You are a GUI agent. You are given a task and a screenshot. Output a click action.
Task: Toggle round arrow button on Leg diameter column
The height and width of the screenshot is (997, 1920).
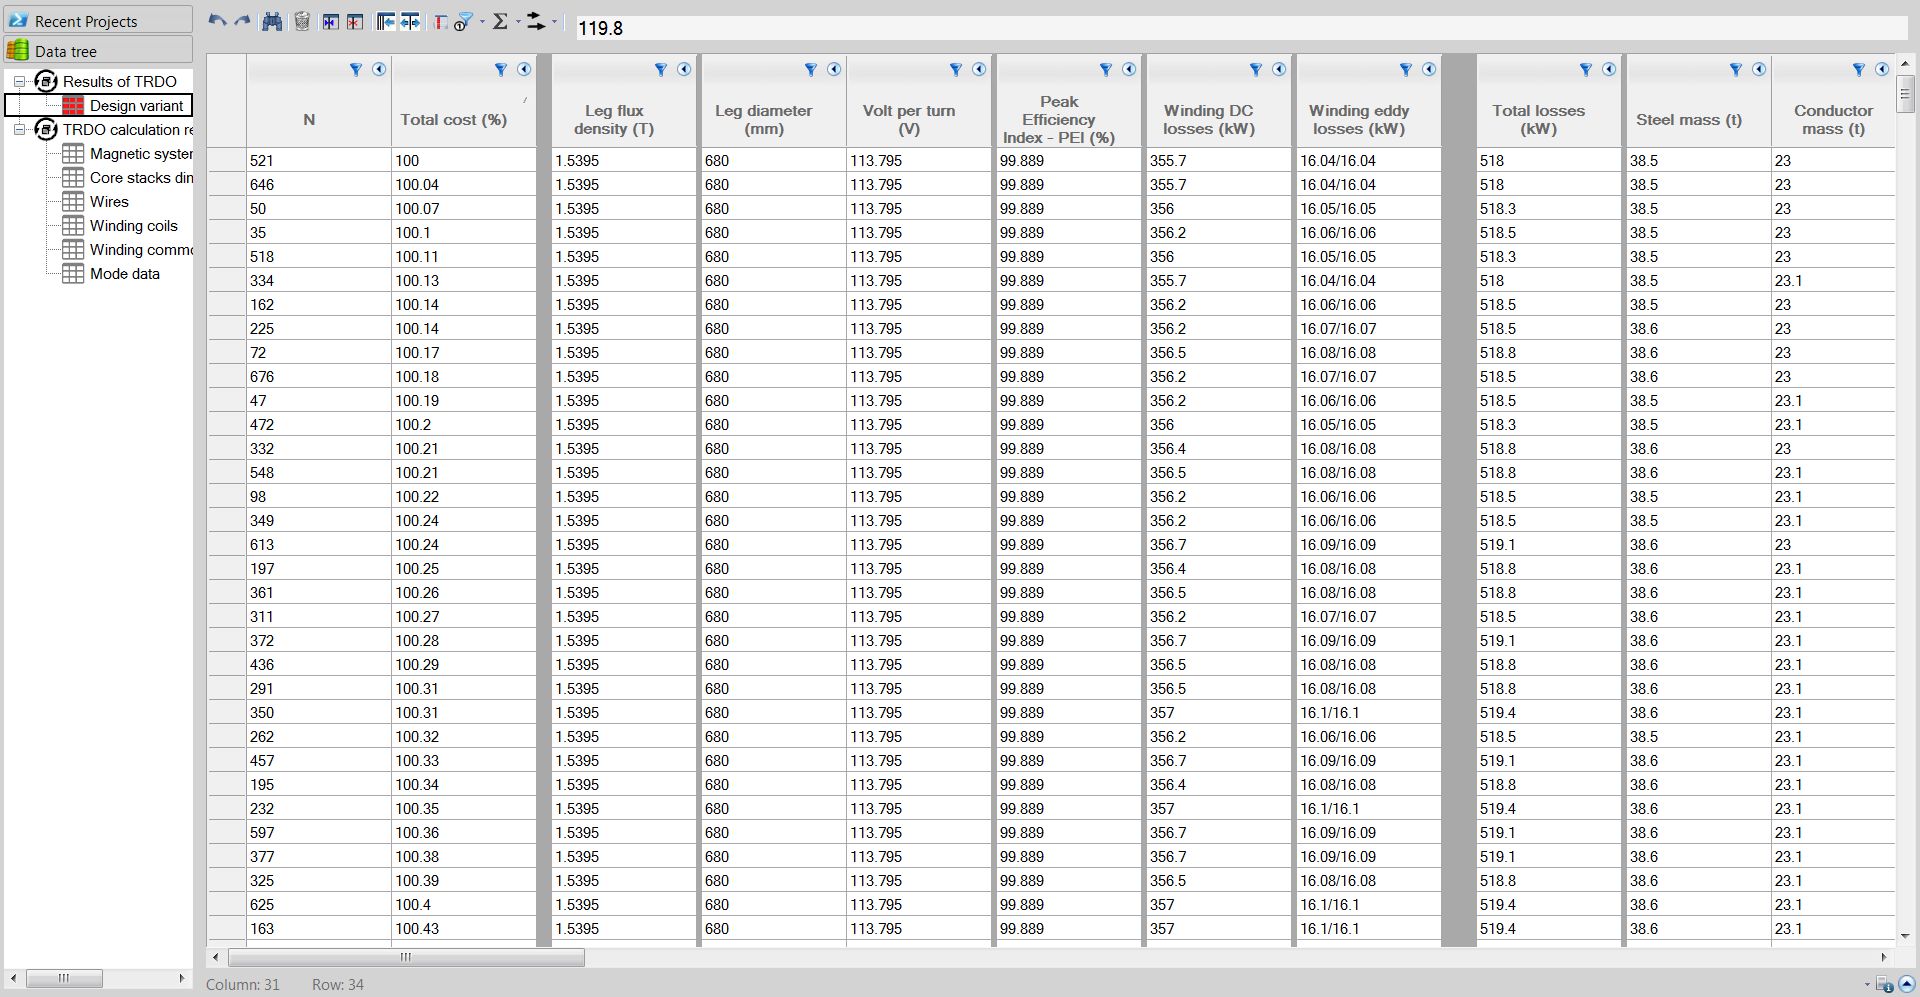click(x=834, y=70)
